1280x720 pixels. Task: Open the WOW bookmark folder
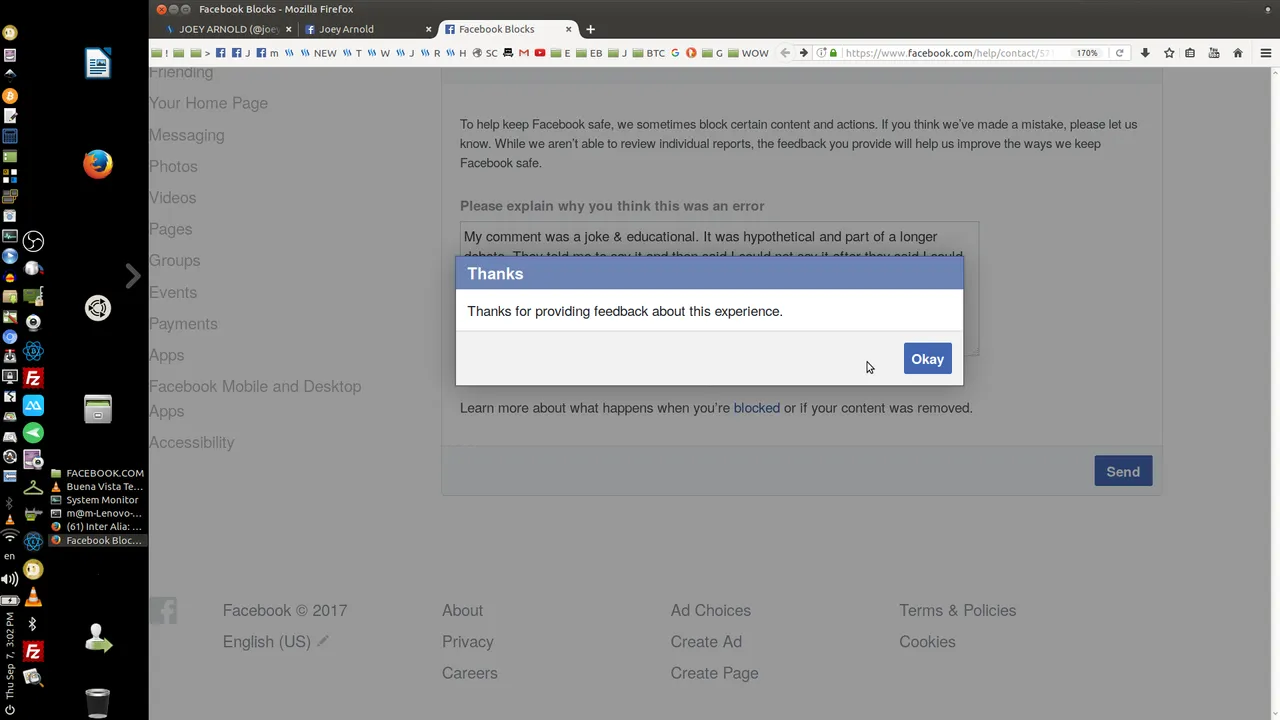click(x=748, y=53)
